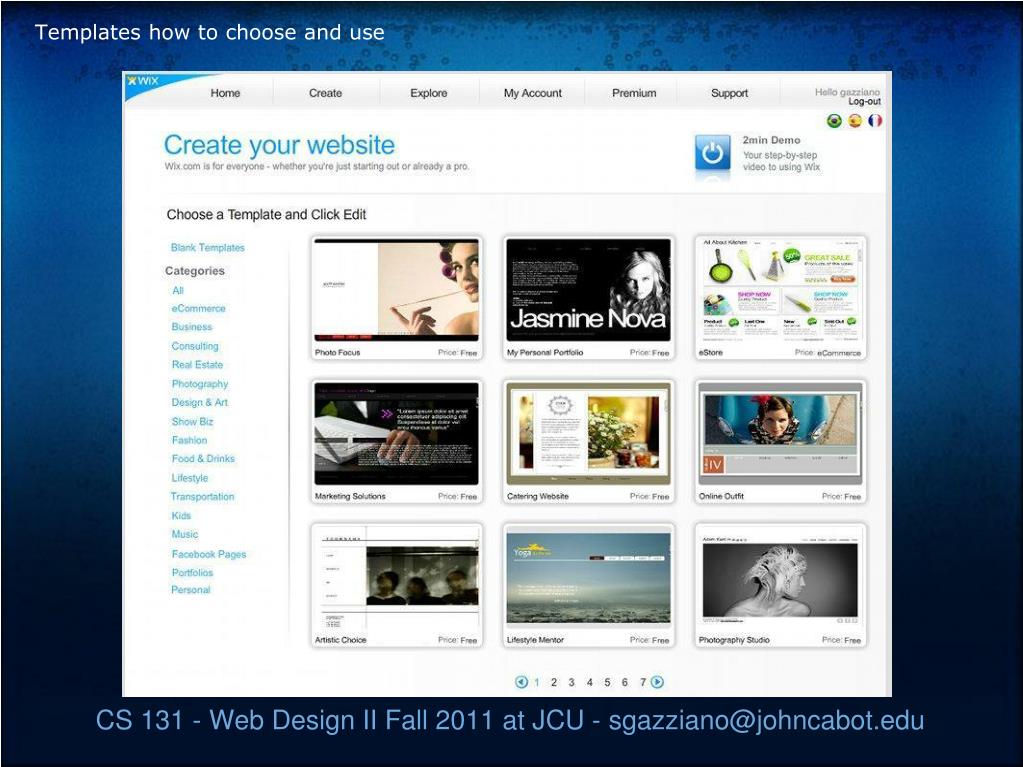Choose the eStore template thumbnail
This screenshot has height=767, width=1023.
pyautogui.click(x=780, y=290)
